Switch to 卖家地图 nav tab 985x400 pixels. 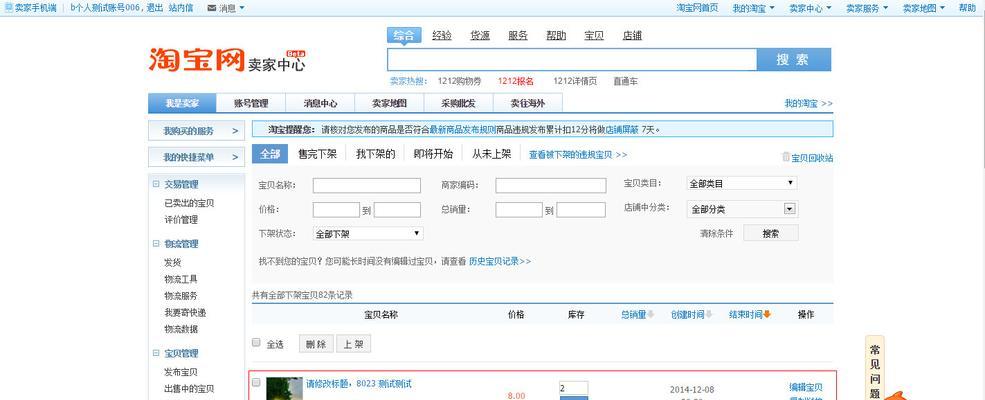(x=389, y=103)
